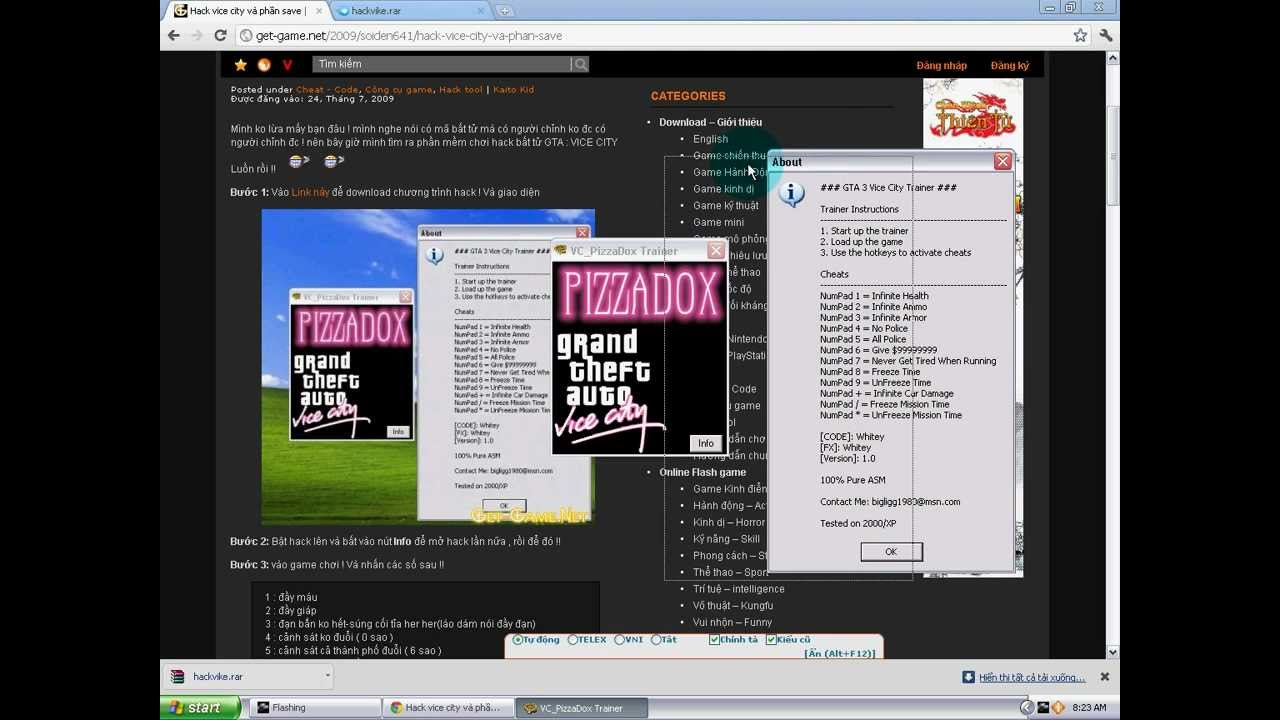Click the yellow star icon on the site header
1280x720 pixels.
[x=241, y=64]
